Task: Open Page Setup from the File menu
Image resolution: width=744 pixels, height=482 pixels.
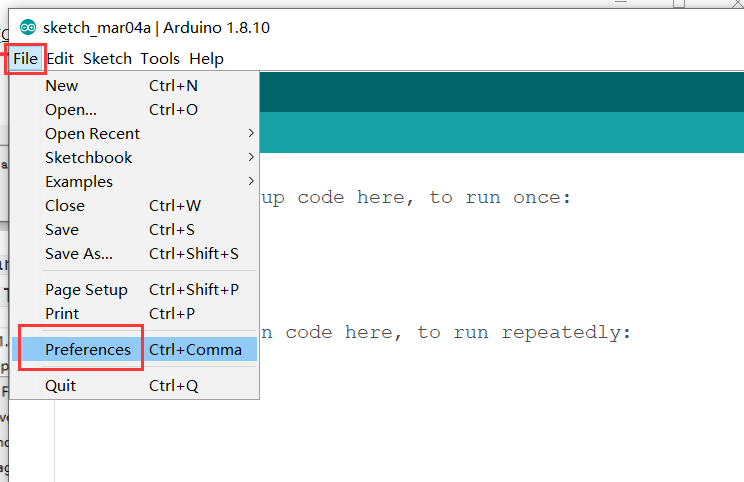Action: (x=86, y=290)
